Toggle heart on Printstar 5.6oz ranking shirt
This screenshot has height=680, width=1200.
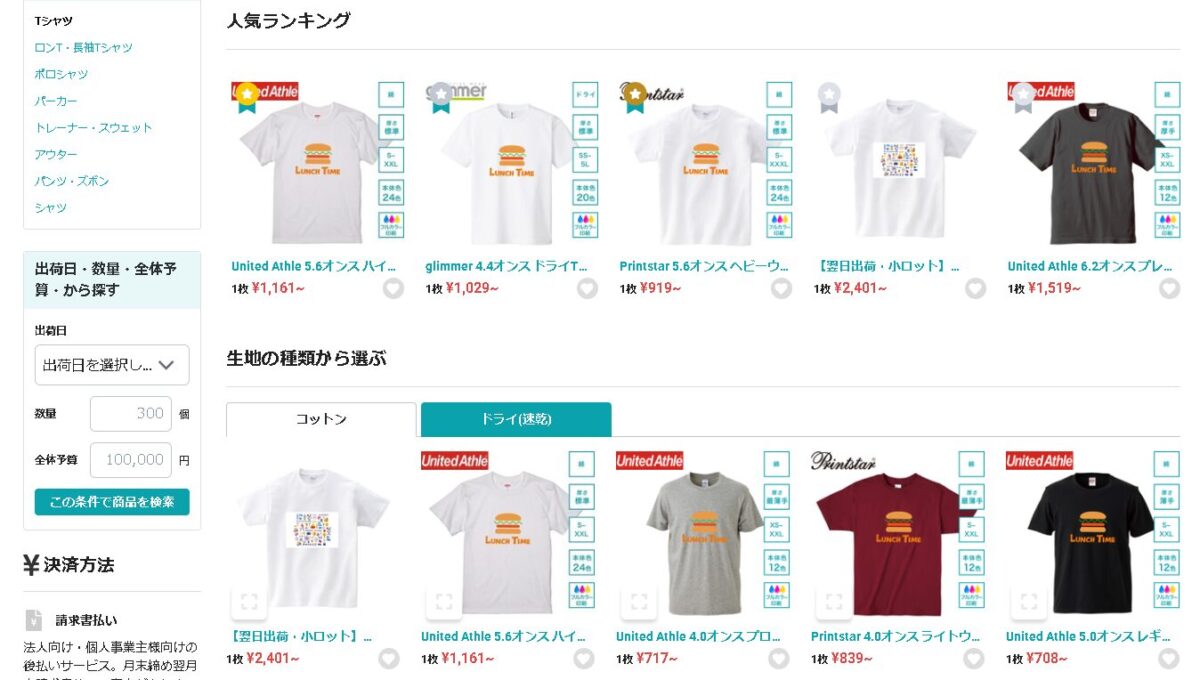pyautogui.click(x=781, y=288)
